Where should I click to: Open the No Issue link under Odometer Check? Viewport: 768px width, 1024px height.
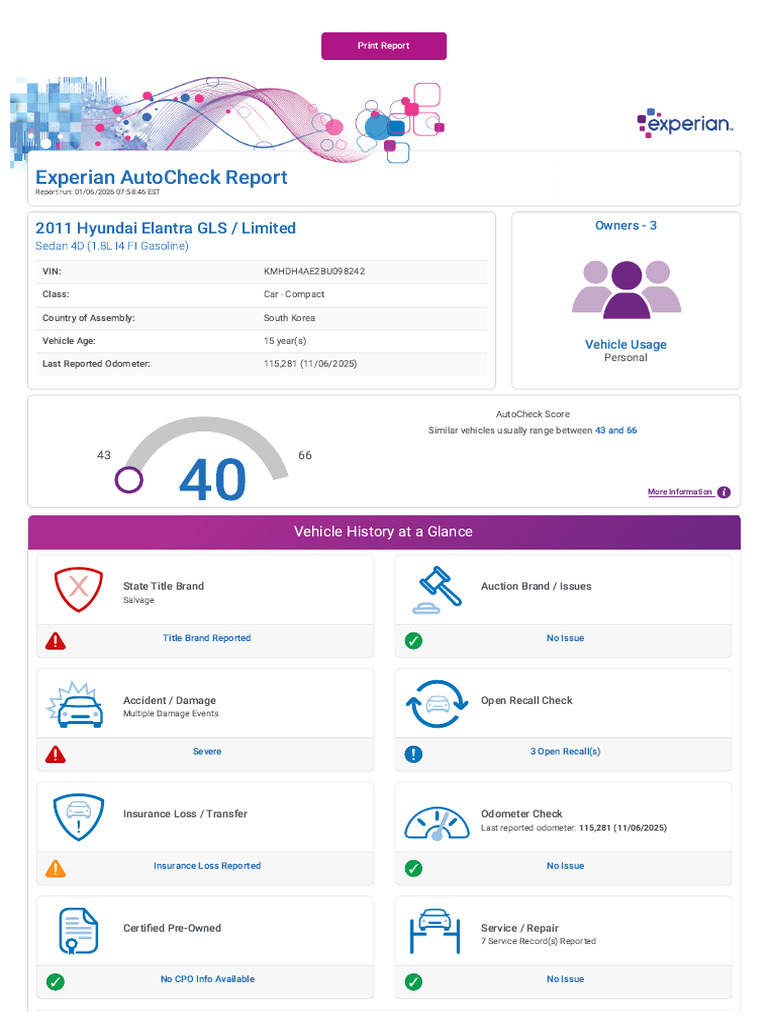(566, 865)
